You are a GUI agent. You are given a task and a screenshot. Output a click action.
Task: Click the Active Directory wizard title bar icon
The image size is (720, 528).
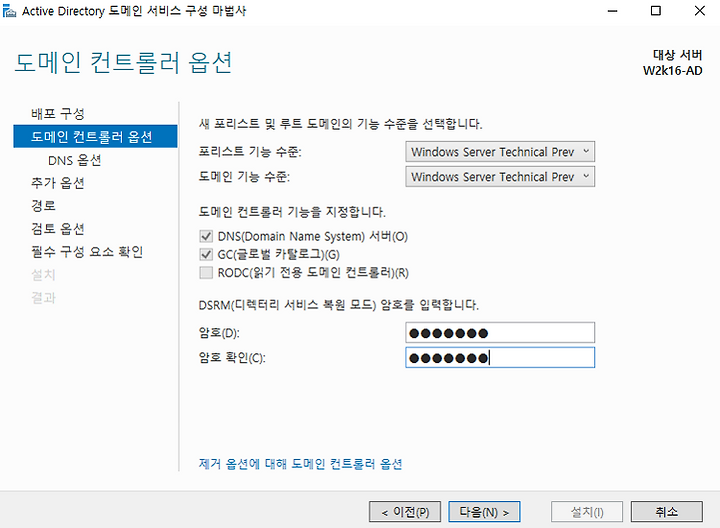(x=9, y=11)
